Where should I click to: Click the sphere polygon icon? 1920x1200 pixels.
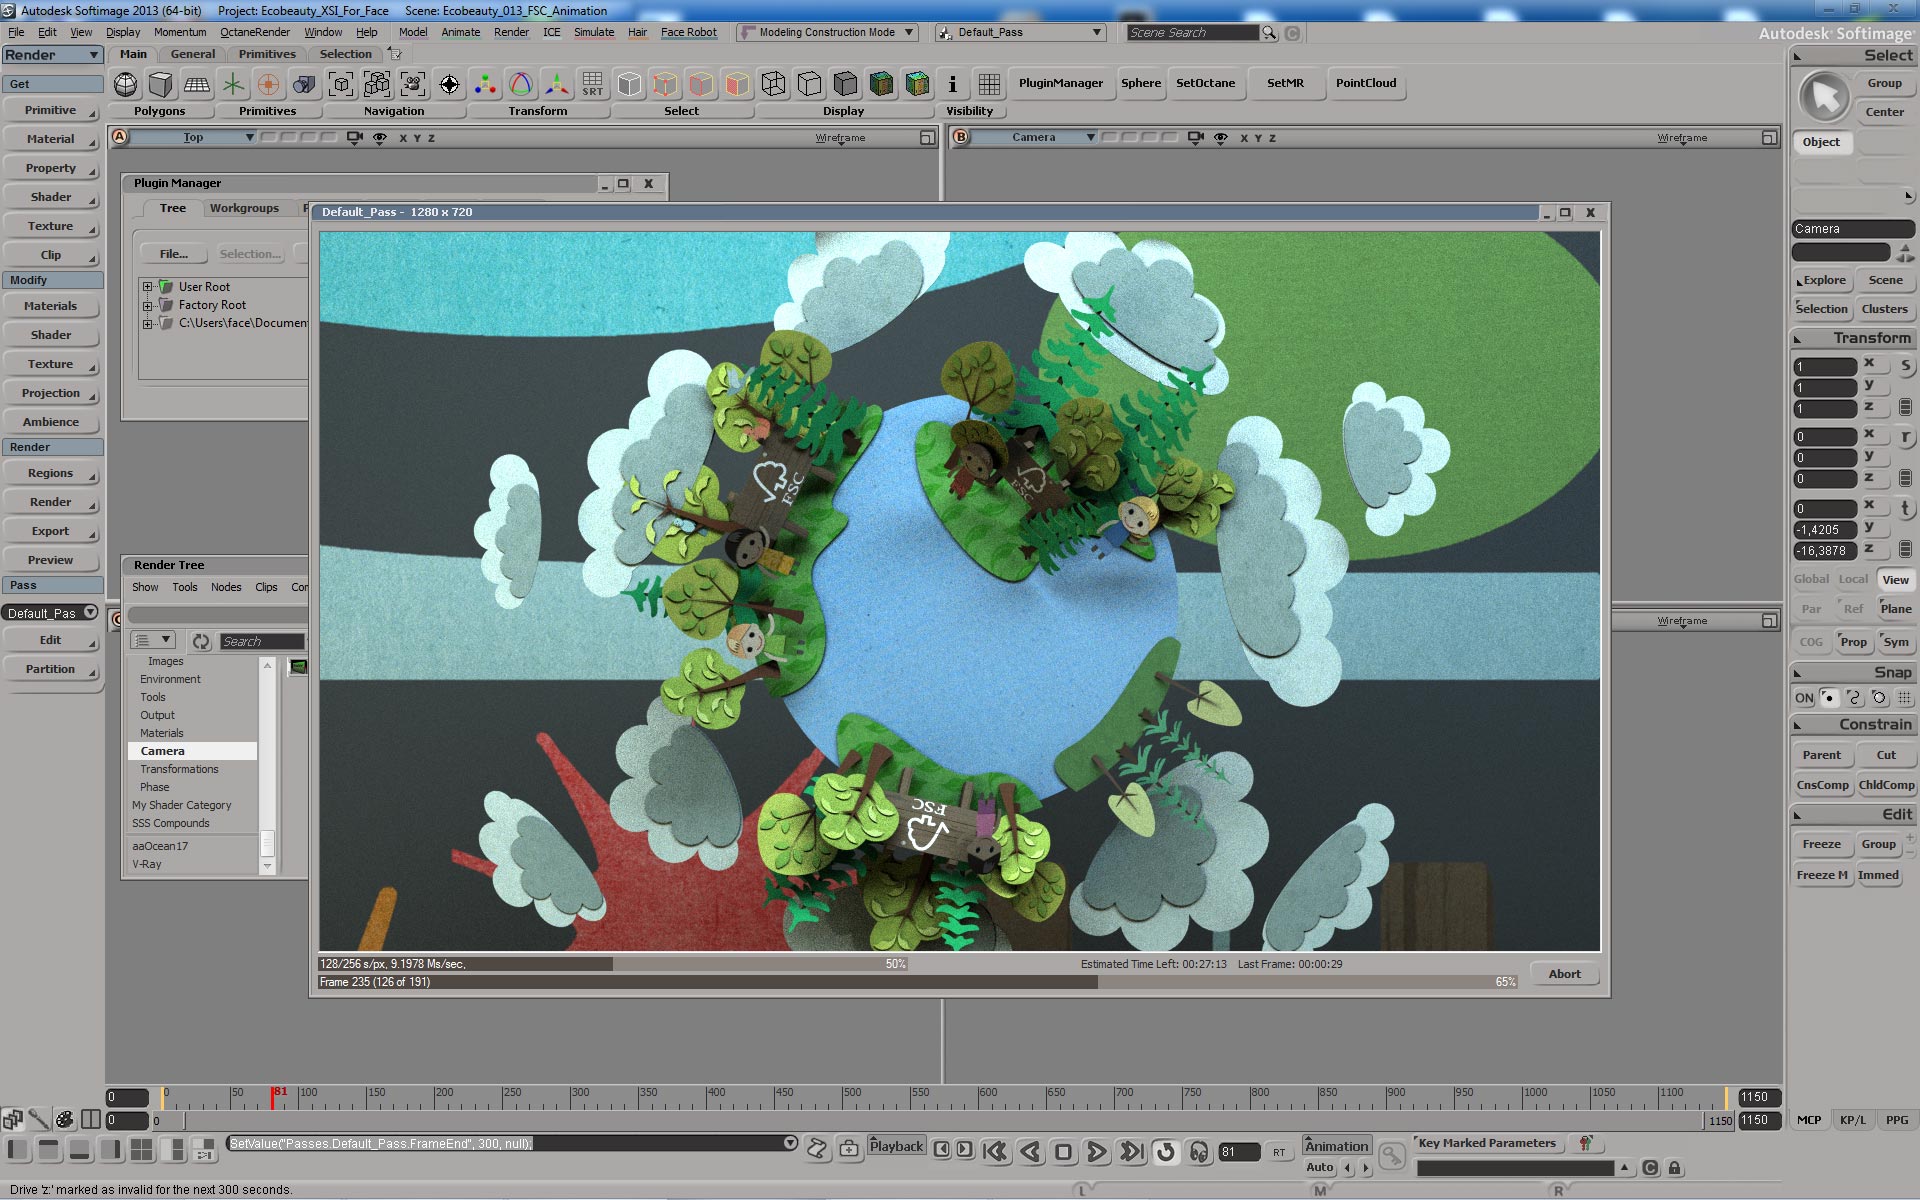click(126, 84)
